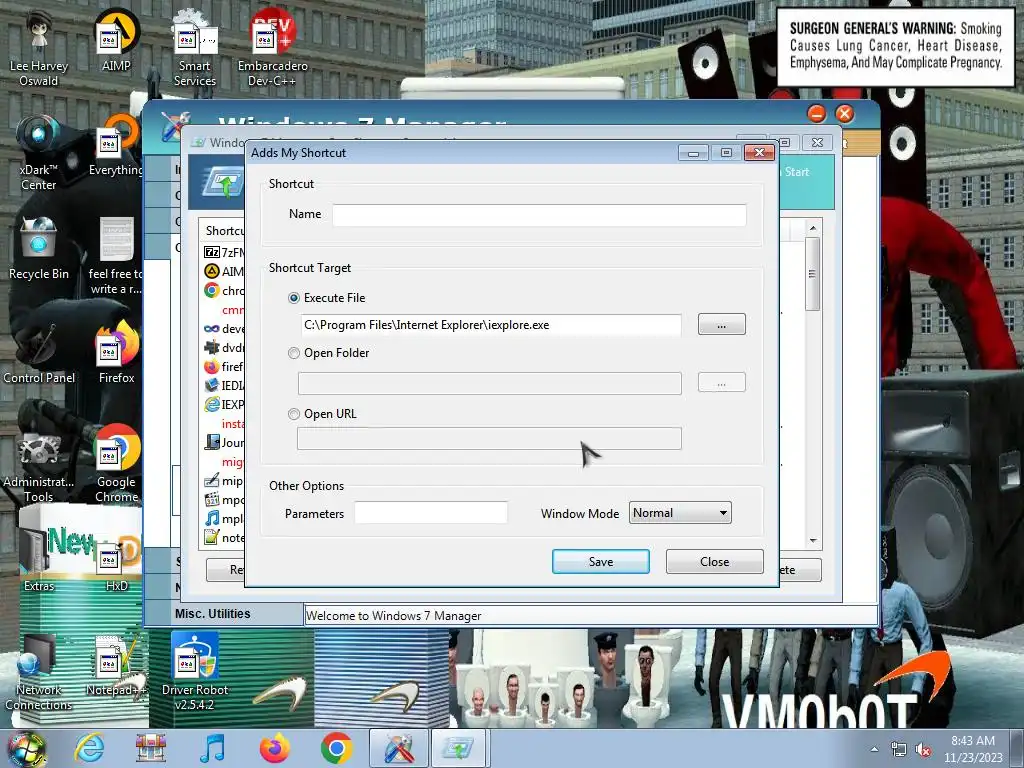The height and width of the screenshot is (768, 1024).
Task: Open xDark Center desktop icon
Action: click(39, 153)
